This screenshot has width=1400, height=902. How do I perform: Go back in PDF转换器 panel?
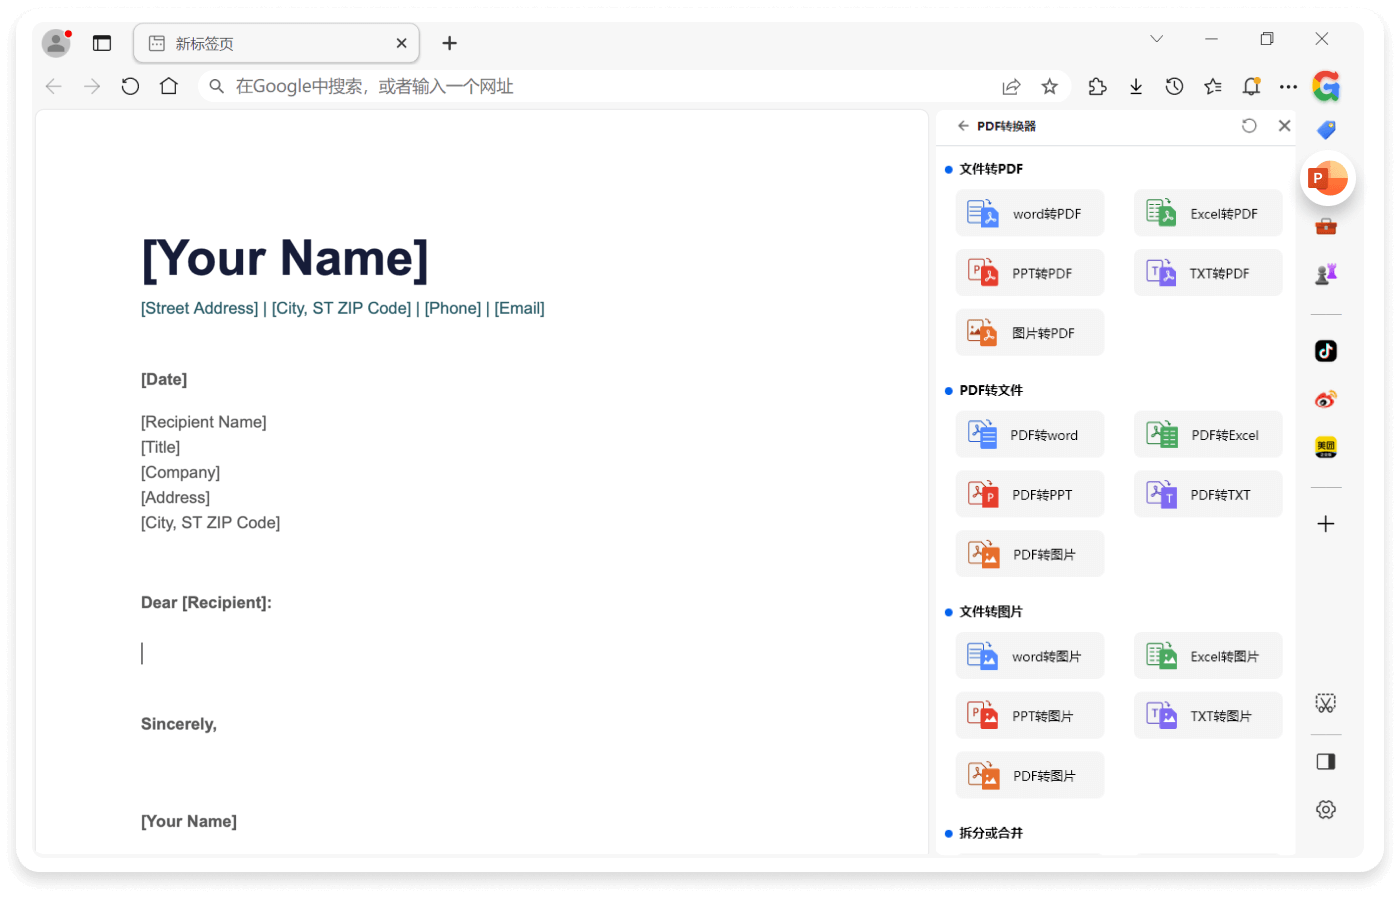[963, 126]
